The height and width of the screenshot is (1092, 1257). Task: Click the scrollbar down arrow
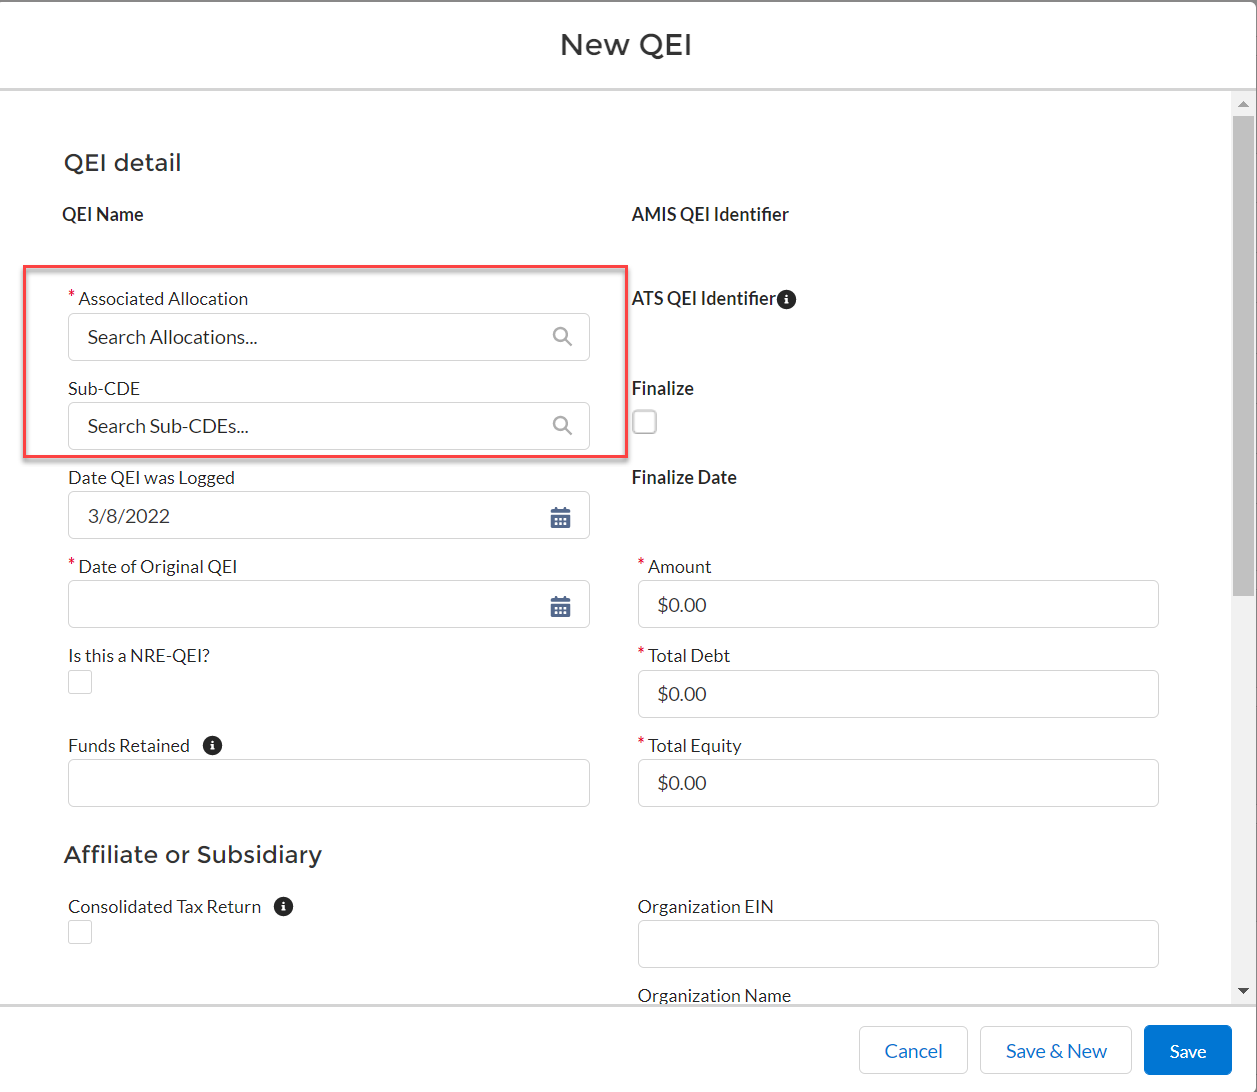point(1243,991)
